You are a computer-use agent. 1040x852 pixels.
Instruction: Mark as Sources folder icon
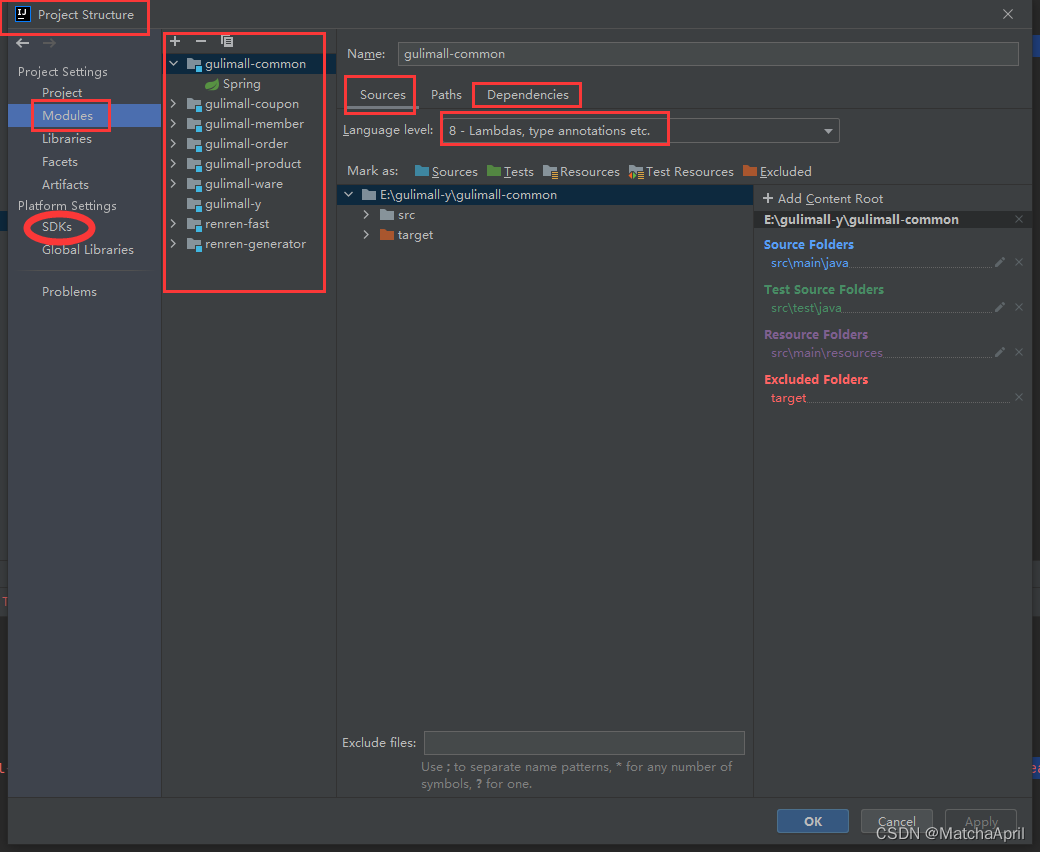(422, 171)
